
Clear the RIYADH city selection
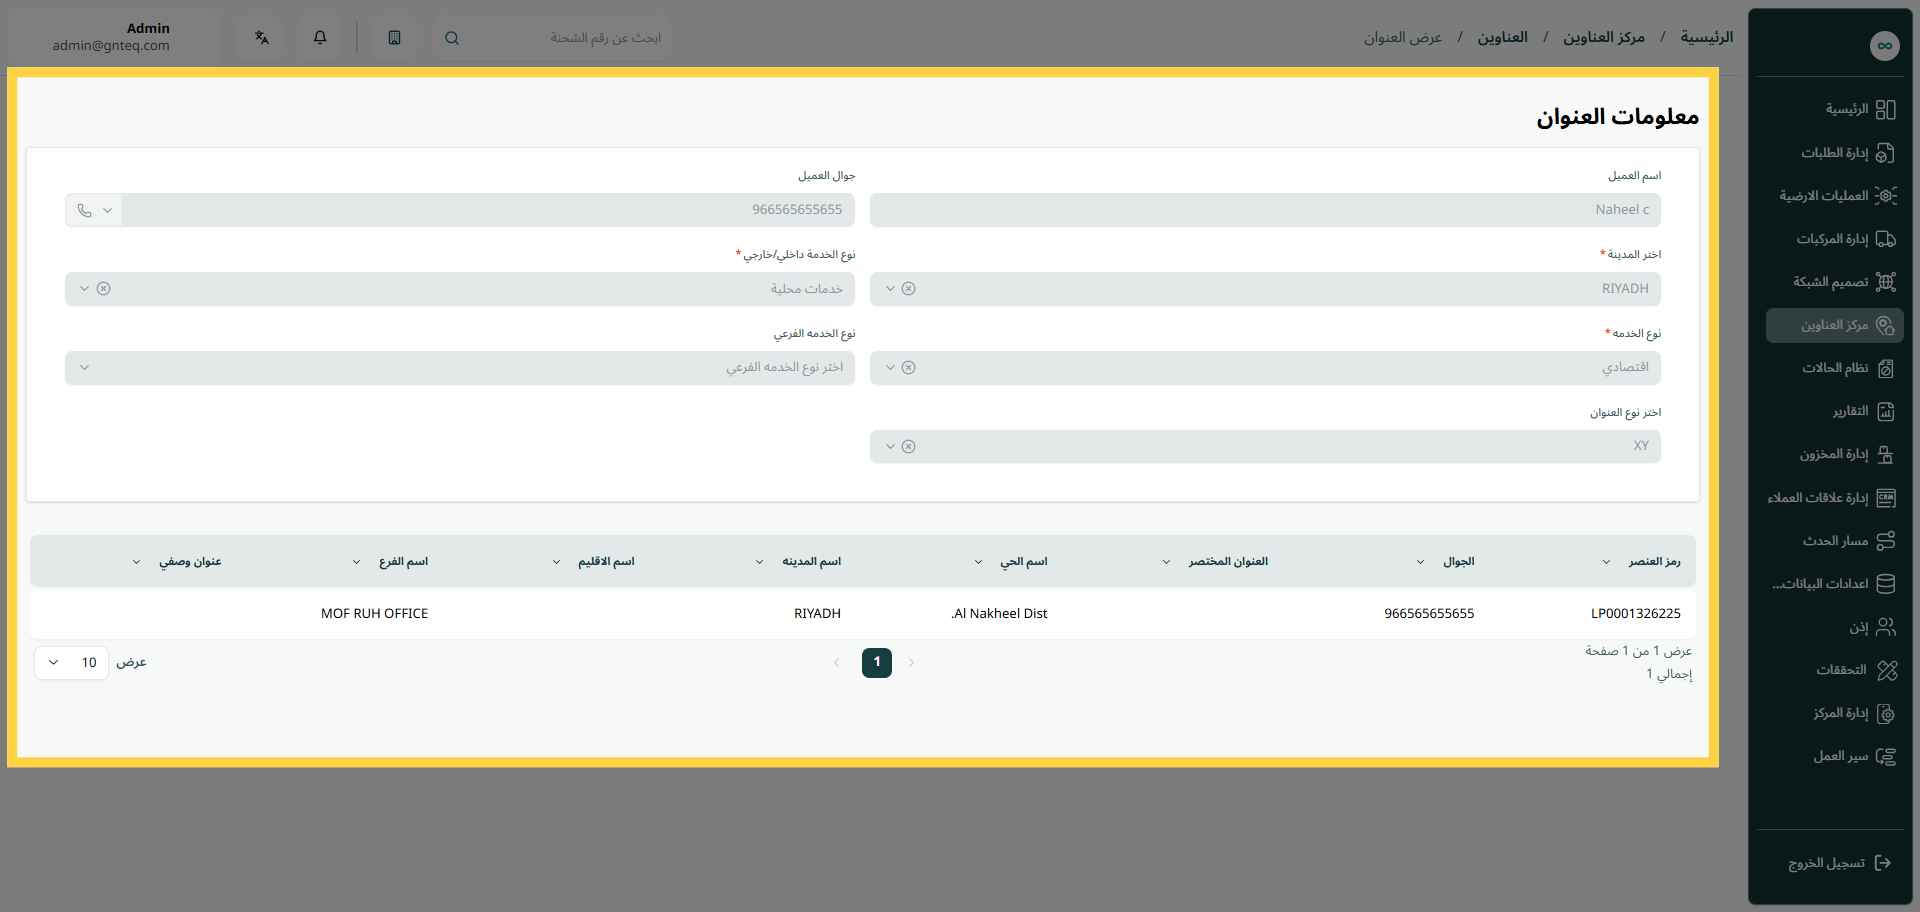pos(908,289)
